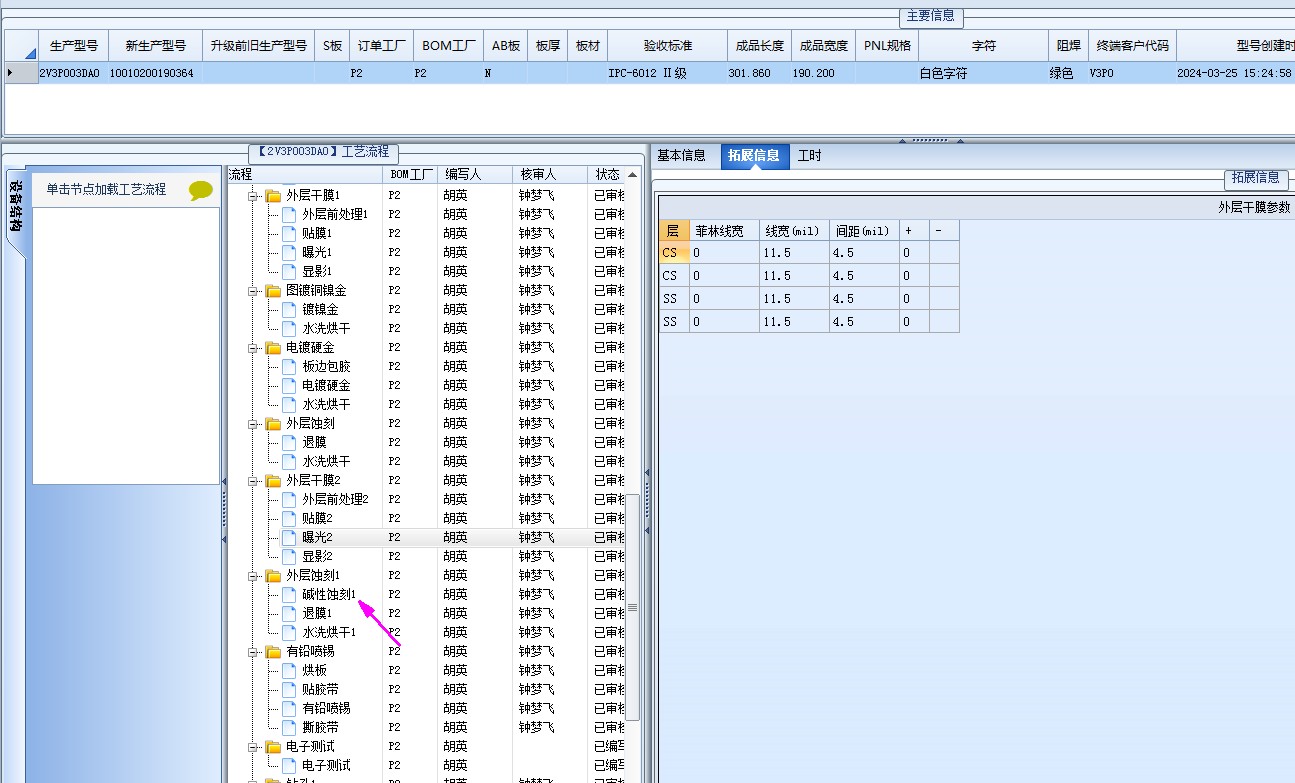This screenshot has height=783, width=1295.
Task: Click document icon beside 水洗烘干1
Action: [x=289, y=632]
